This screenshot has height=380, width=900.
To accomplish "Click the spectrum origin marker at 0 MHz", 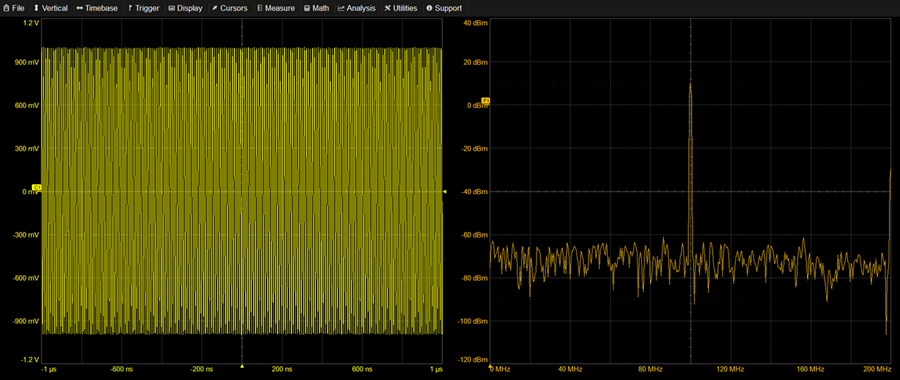I will [x=490, y=365].
